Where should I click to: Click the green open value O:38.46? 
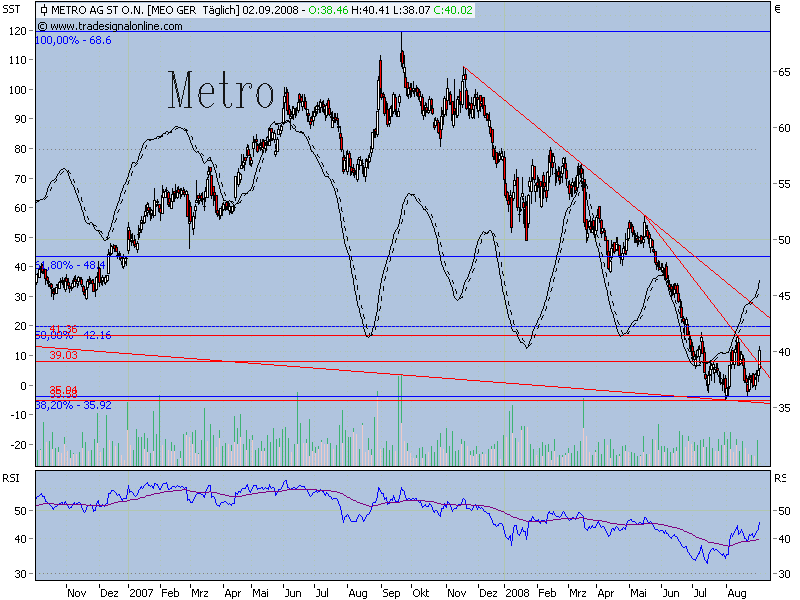coord(329,10)
